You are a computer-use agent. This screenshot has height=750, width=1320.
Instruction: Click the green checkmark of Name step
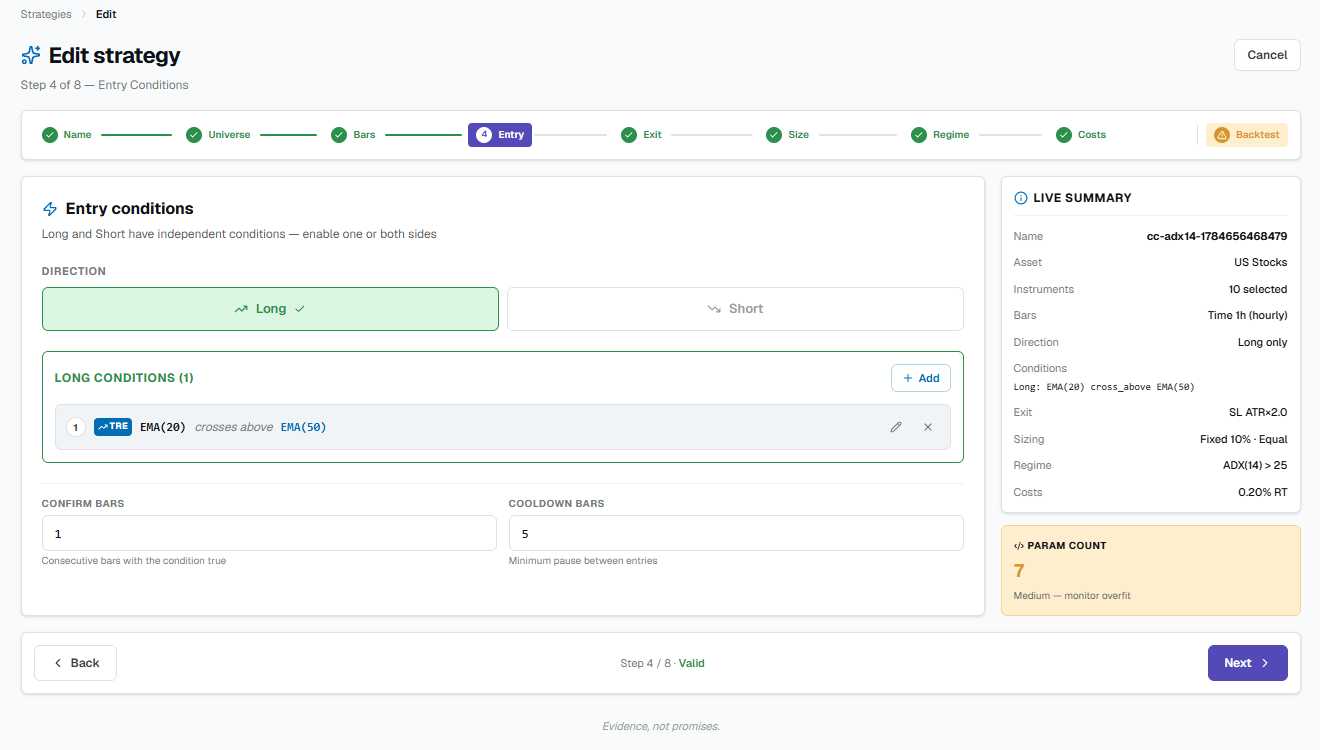(49, 135)
